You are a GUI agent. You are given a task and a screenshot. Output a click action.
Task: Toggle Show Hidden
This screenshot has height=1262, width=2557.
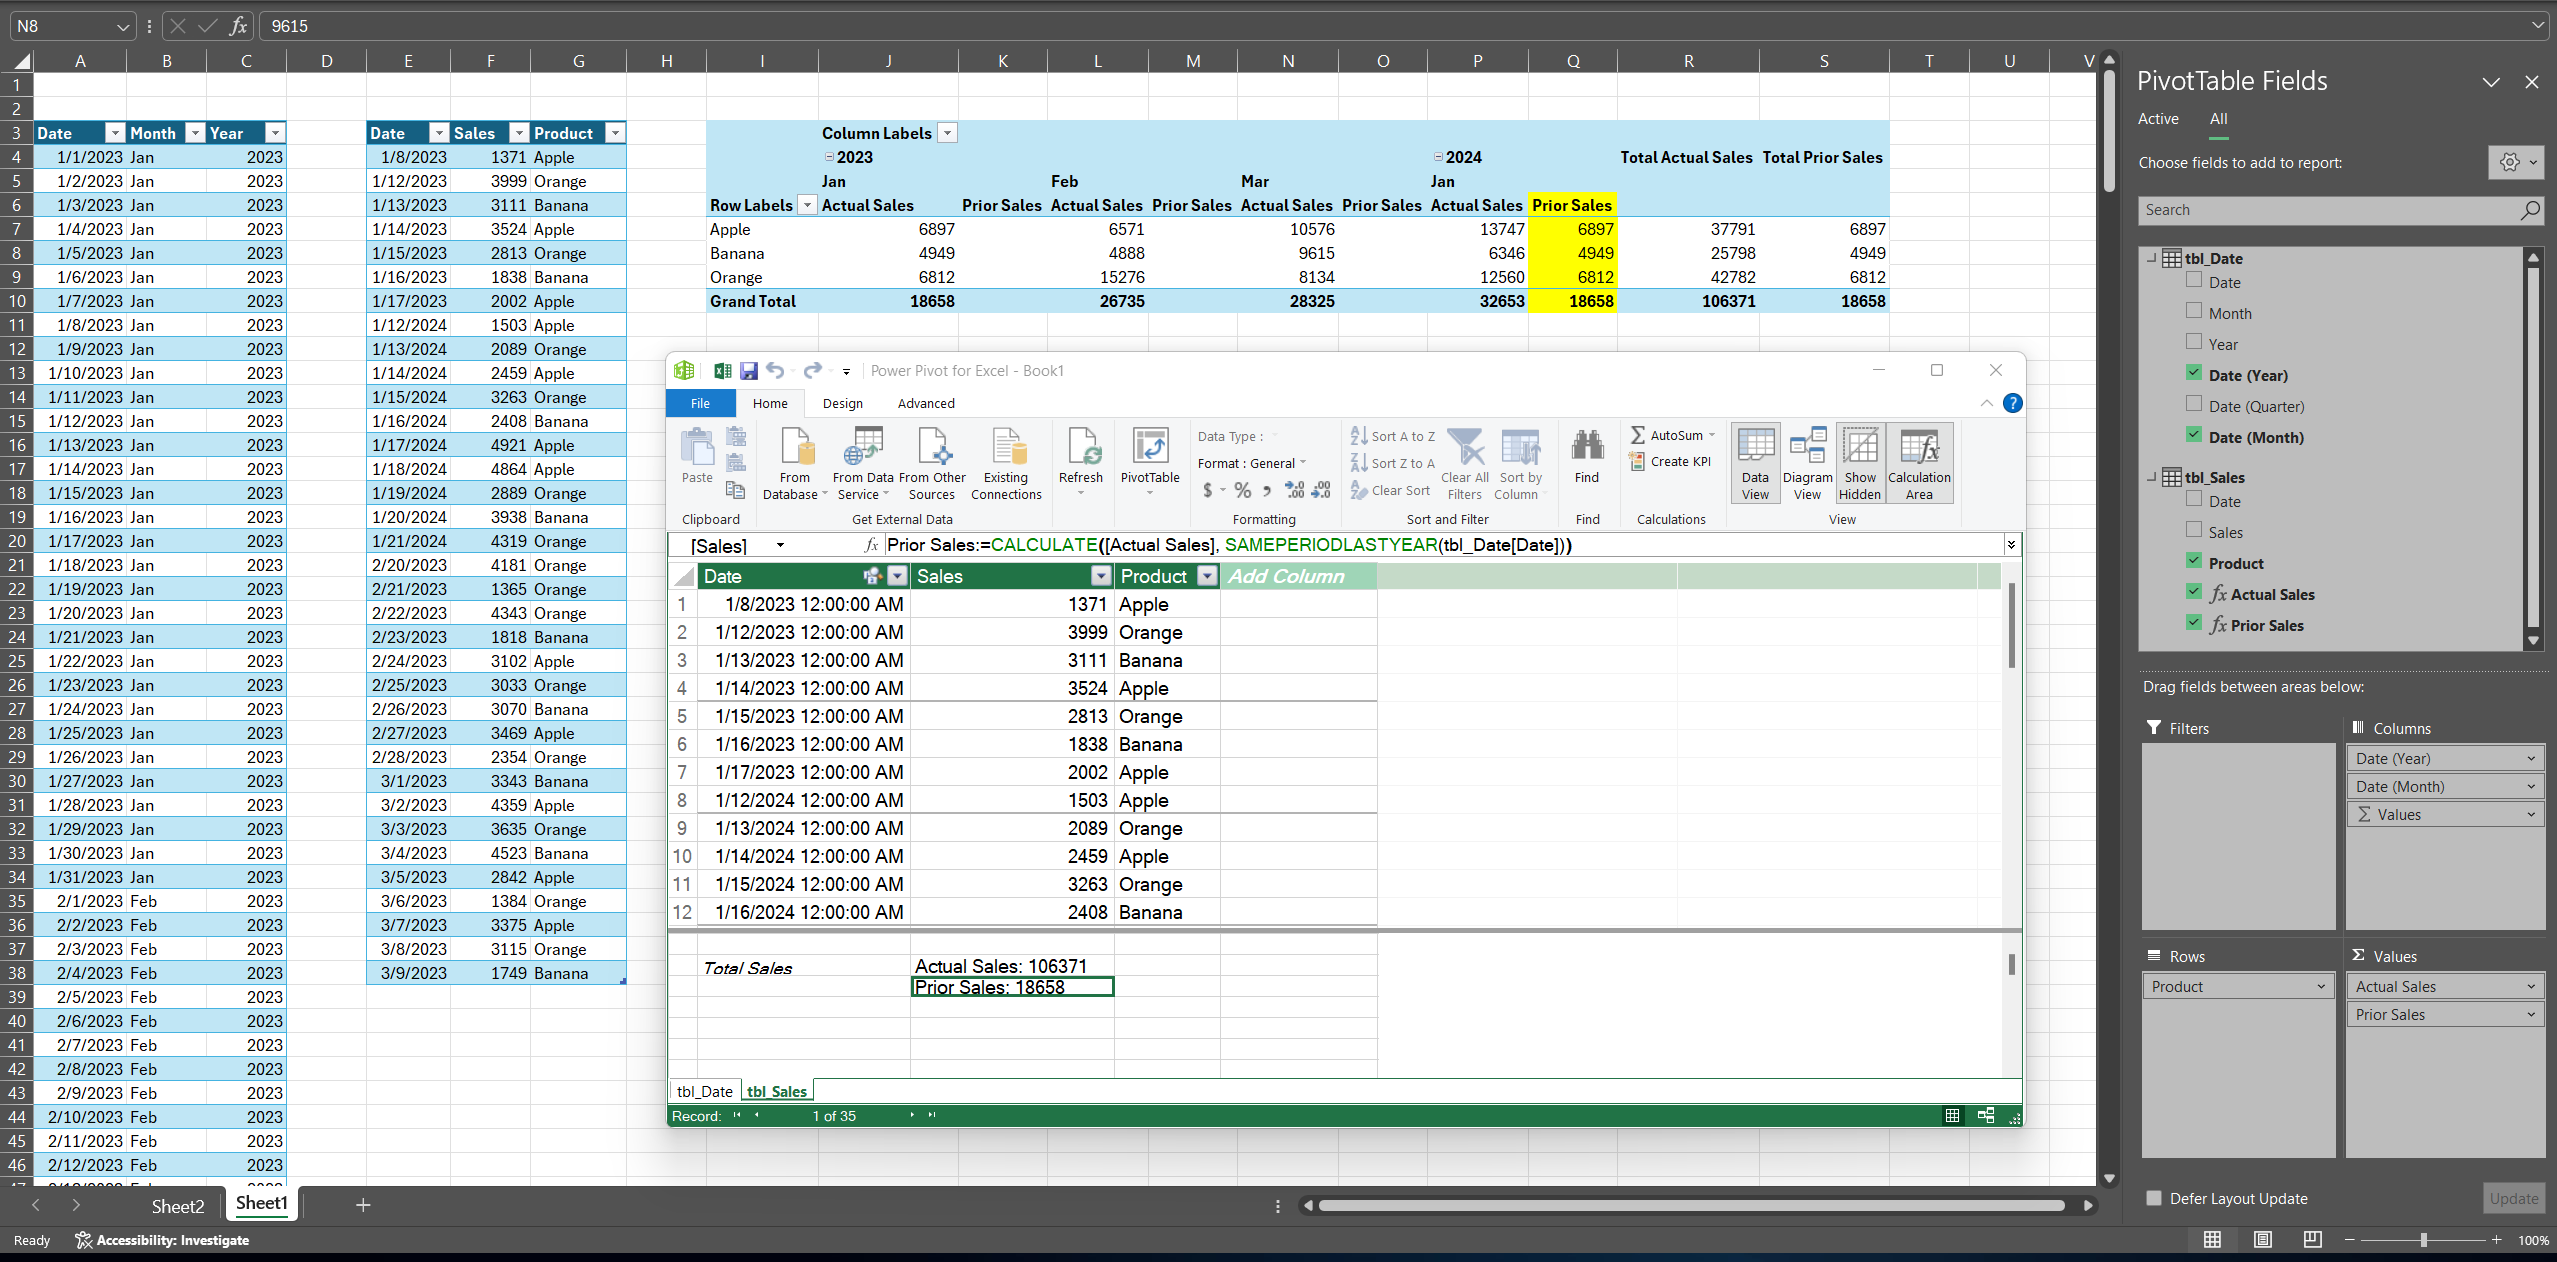click(1860, 463)
